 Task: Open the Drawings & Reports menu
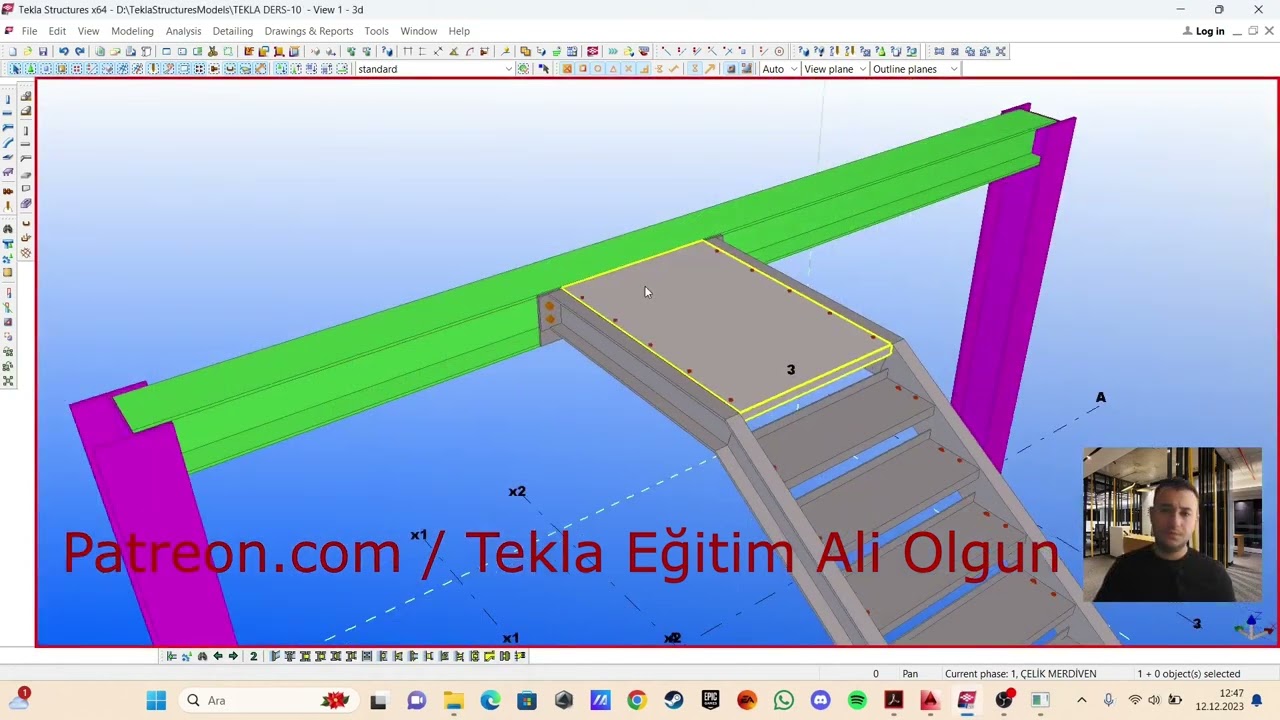click(x=308, y=31)
